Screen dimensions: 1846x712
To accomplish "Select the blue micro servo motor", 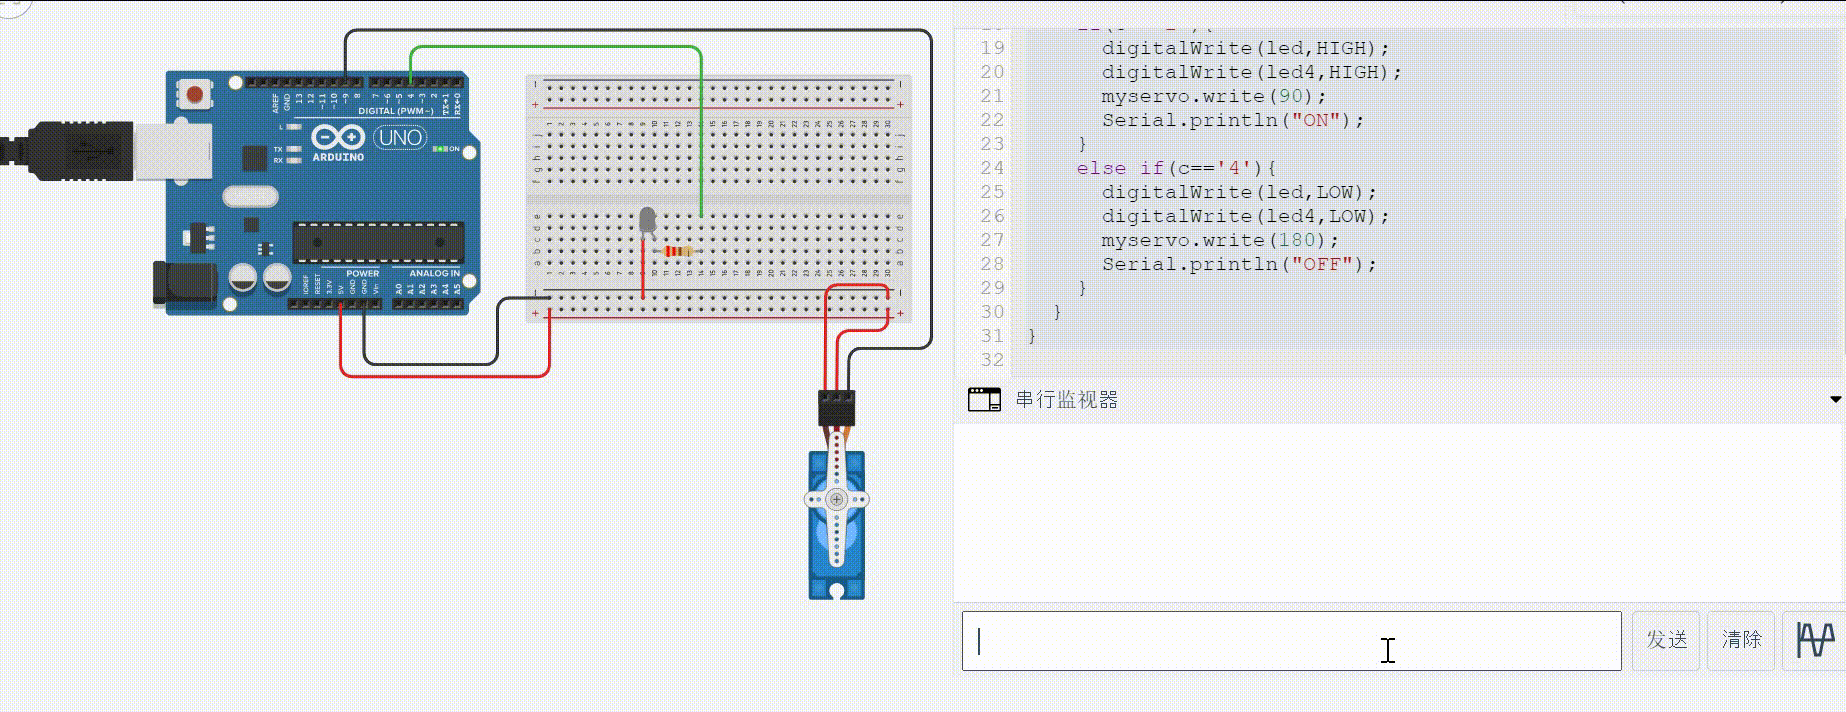I will coord(837,525).
